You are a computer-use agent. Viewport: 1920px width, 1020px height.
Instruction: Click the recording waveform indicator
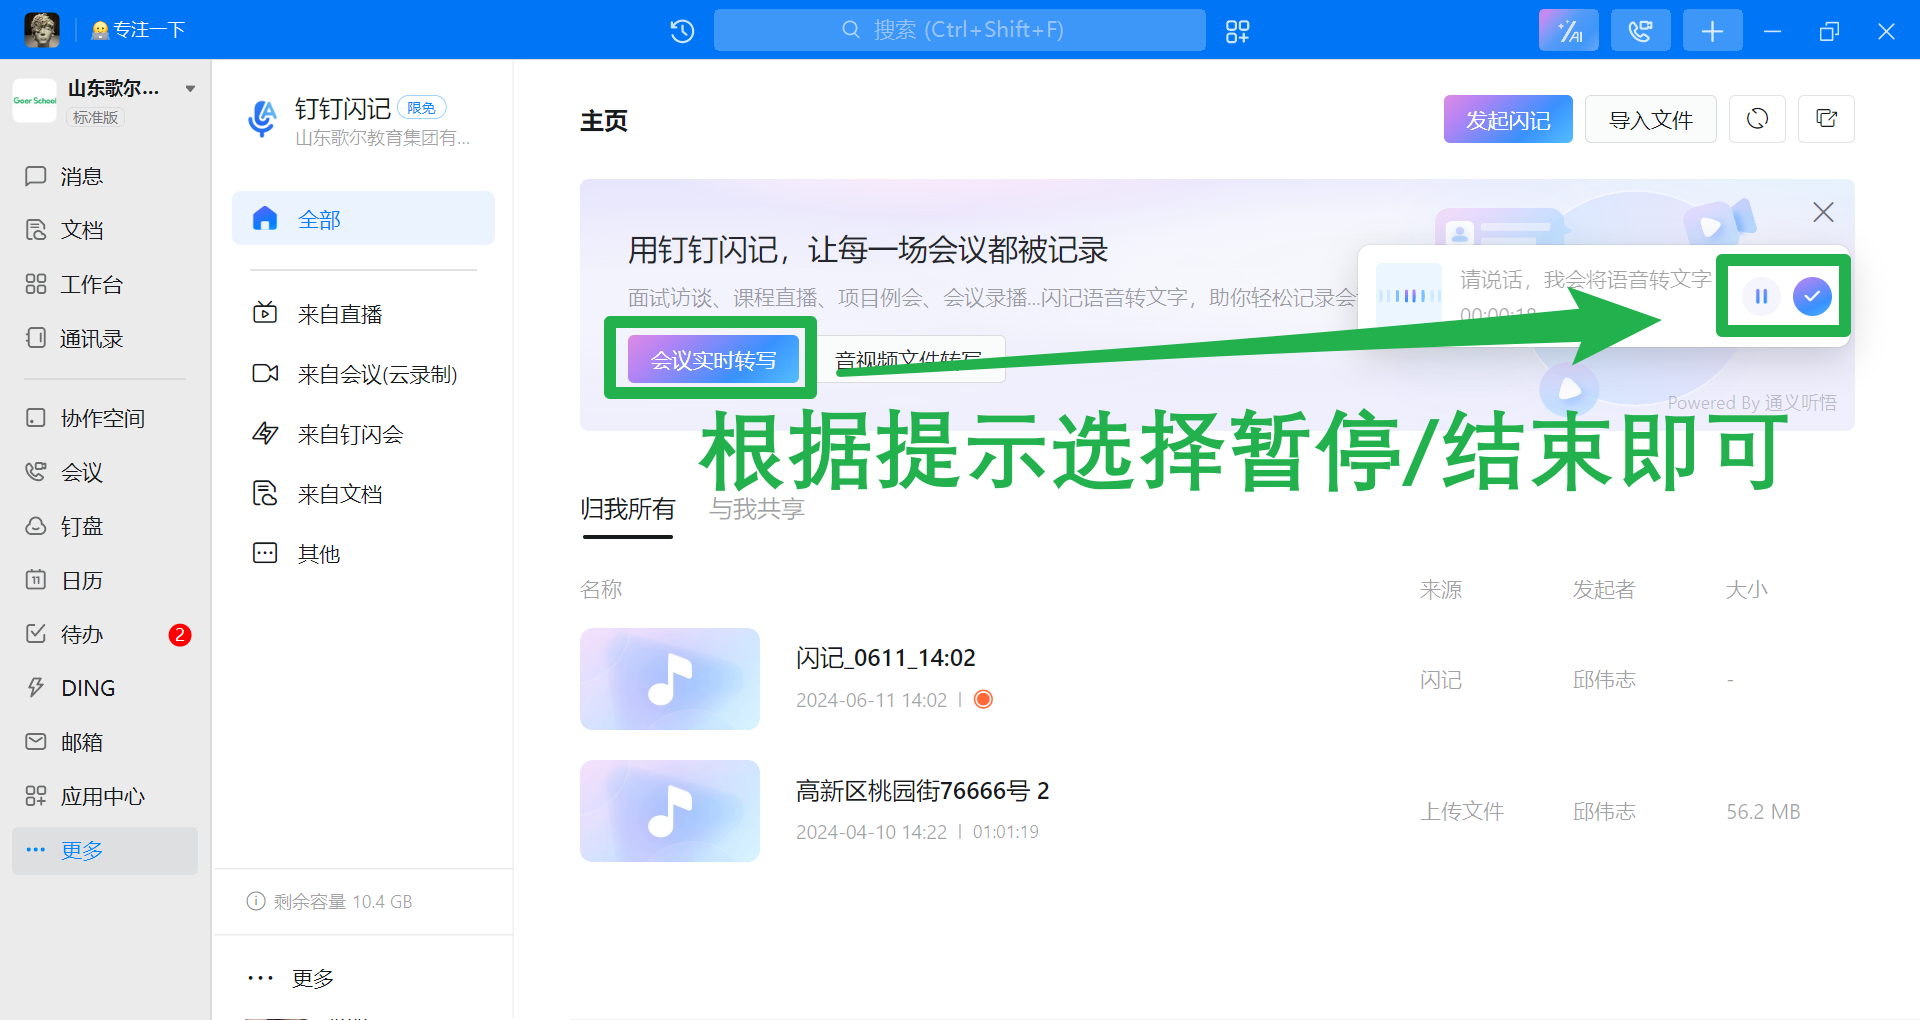[1409, 294]
